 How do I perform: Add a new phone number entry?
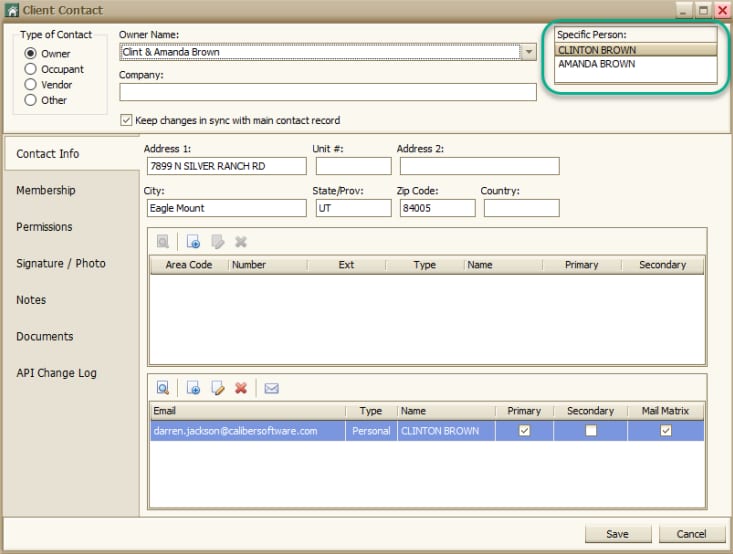(x=193, y=242)
